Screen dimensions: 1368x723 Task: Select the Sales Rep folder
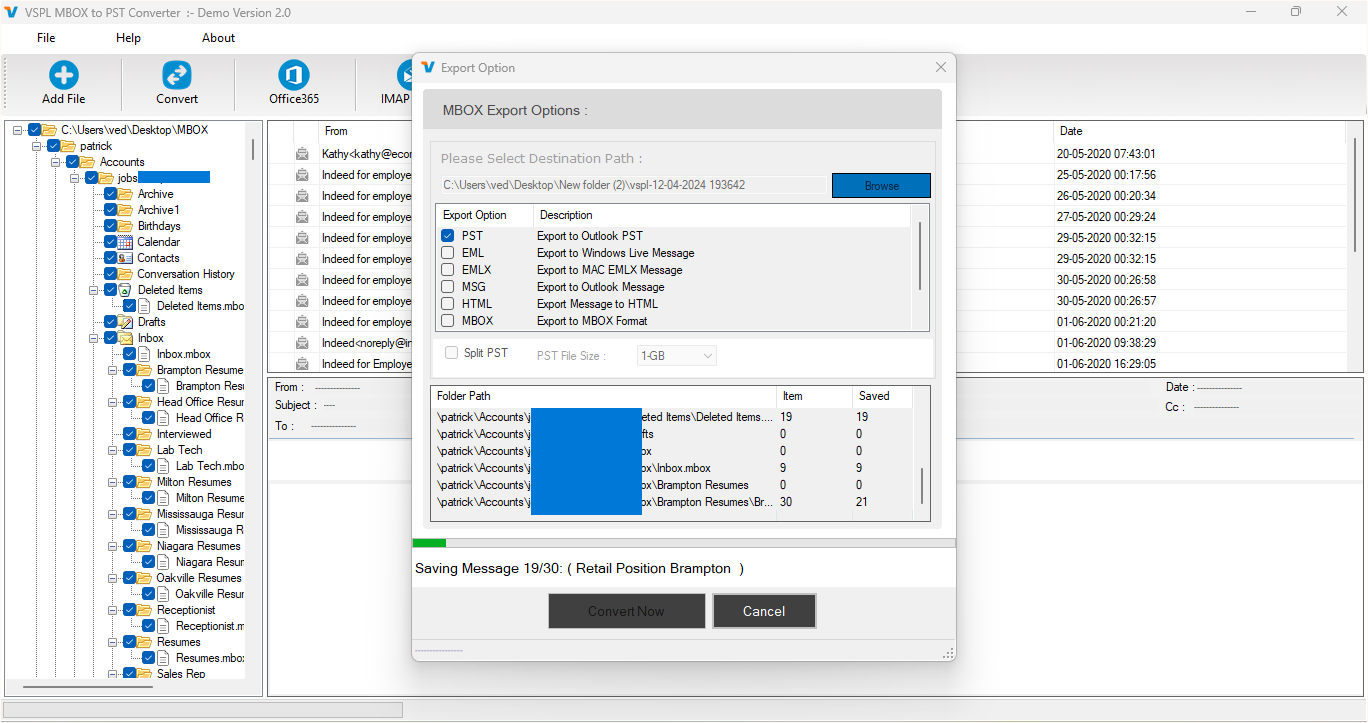coord(181,674)
